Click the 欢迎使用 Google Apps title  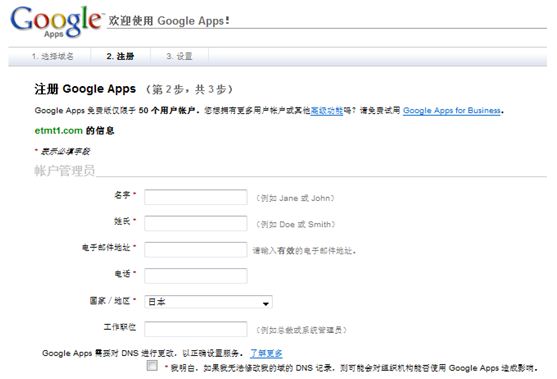click(x=169, y=21)
